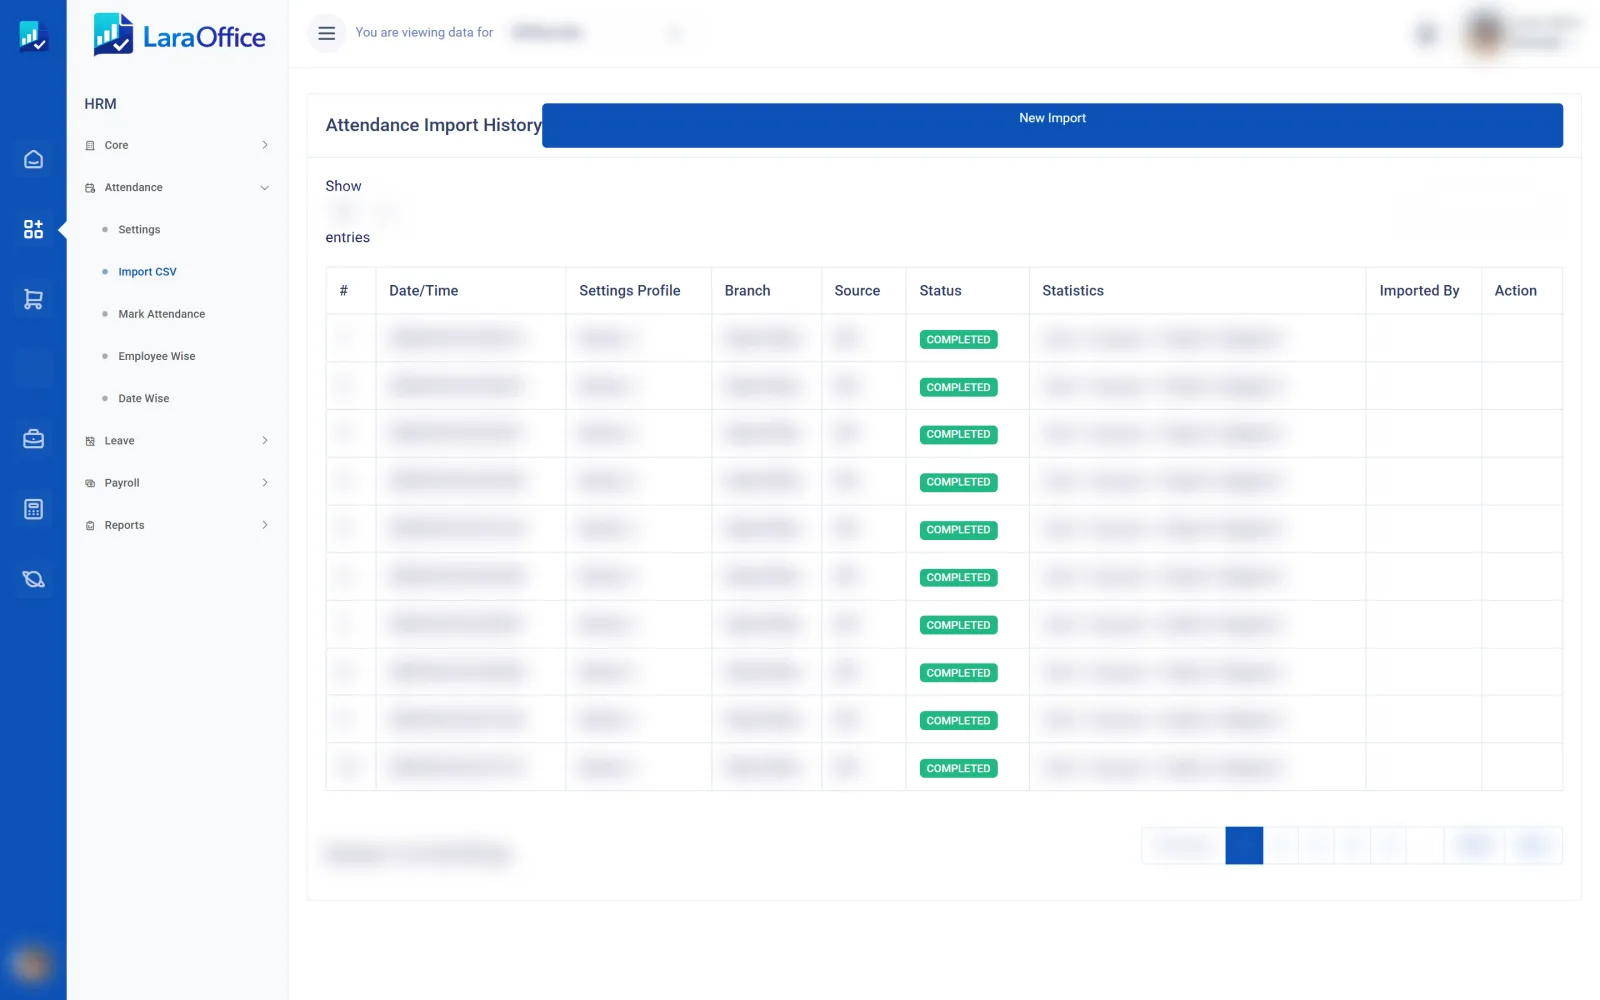Click the active blue pagination page button
The image size is (1600, 1000).
coord(1244,845)
